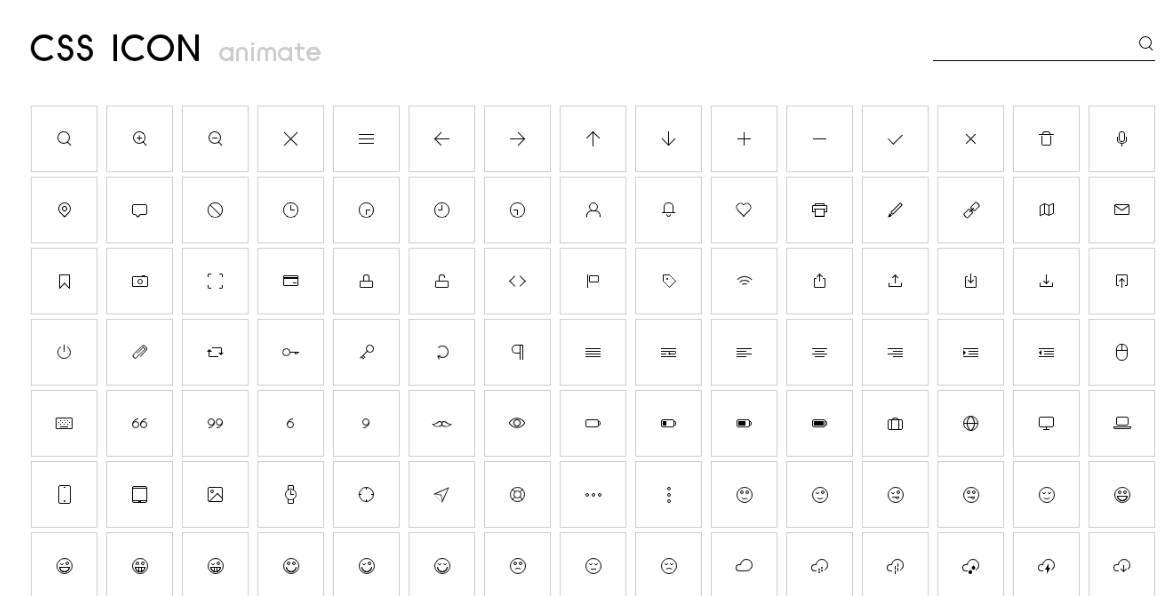Click the mustache icon
The width and height of the screenshot is (1171, 596).
[x=441, y=423]
